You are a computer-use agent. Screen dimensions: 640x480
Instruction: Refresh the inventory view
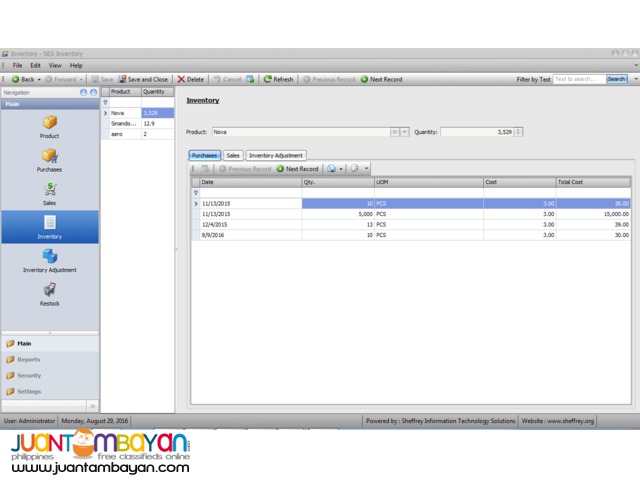pyautogui.click(x=278, y=79)
